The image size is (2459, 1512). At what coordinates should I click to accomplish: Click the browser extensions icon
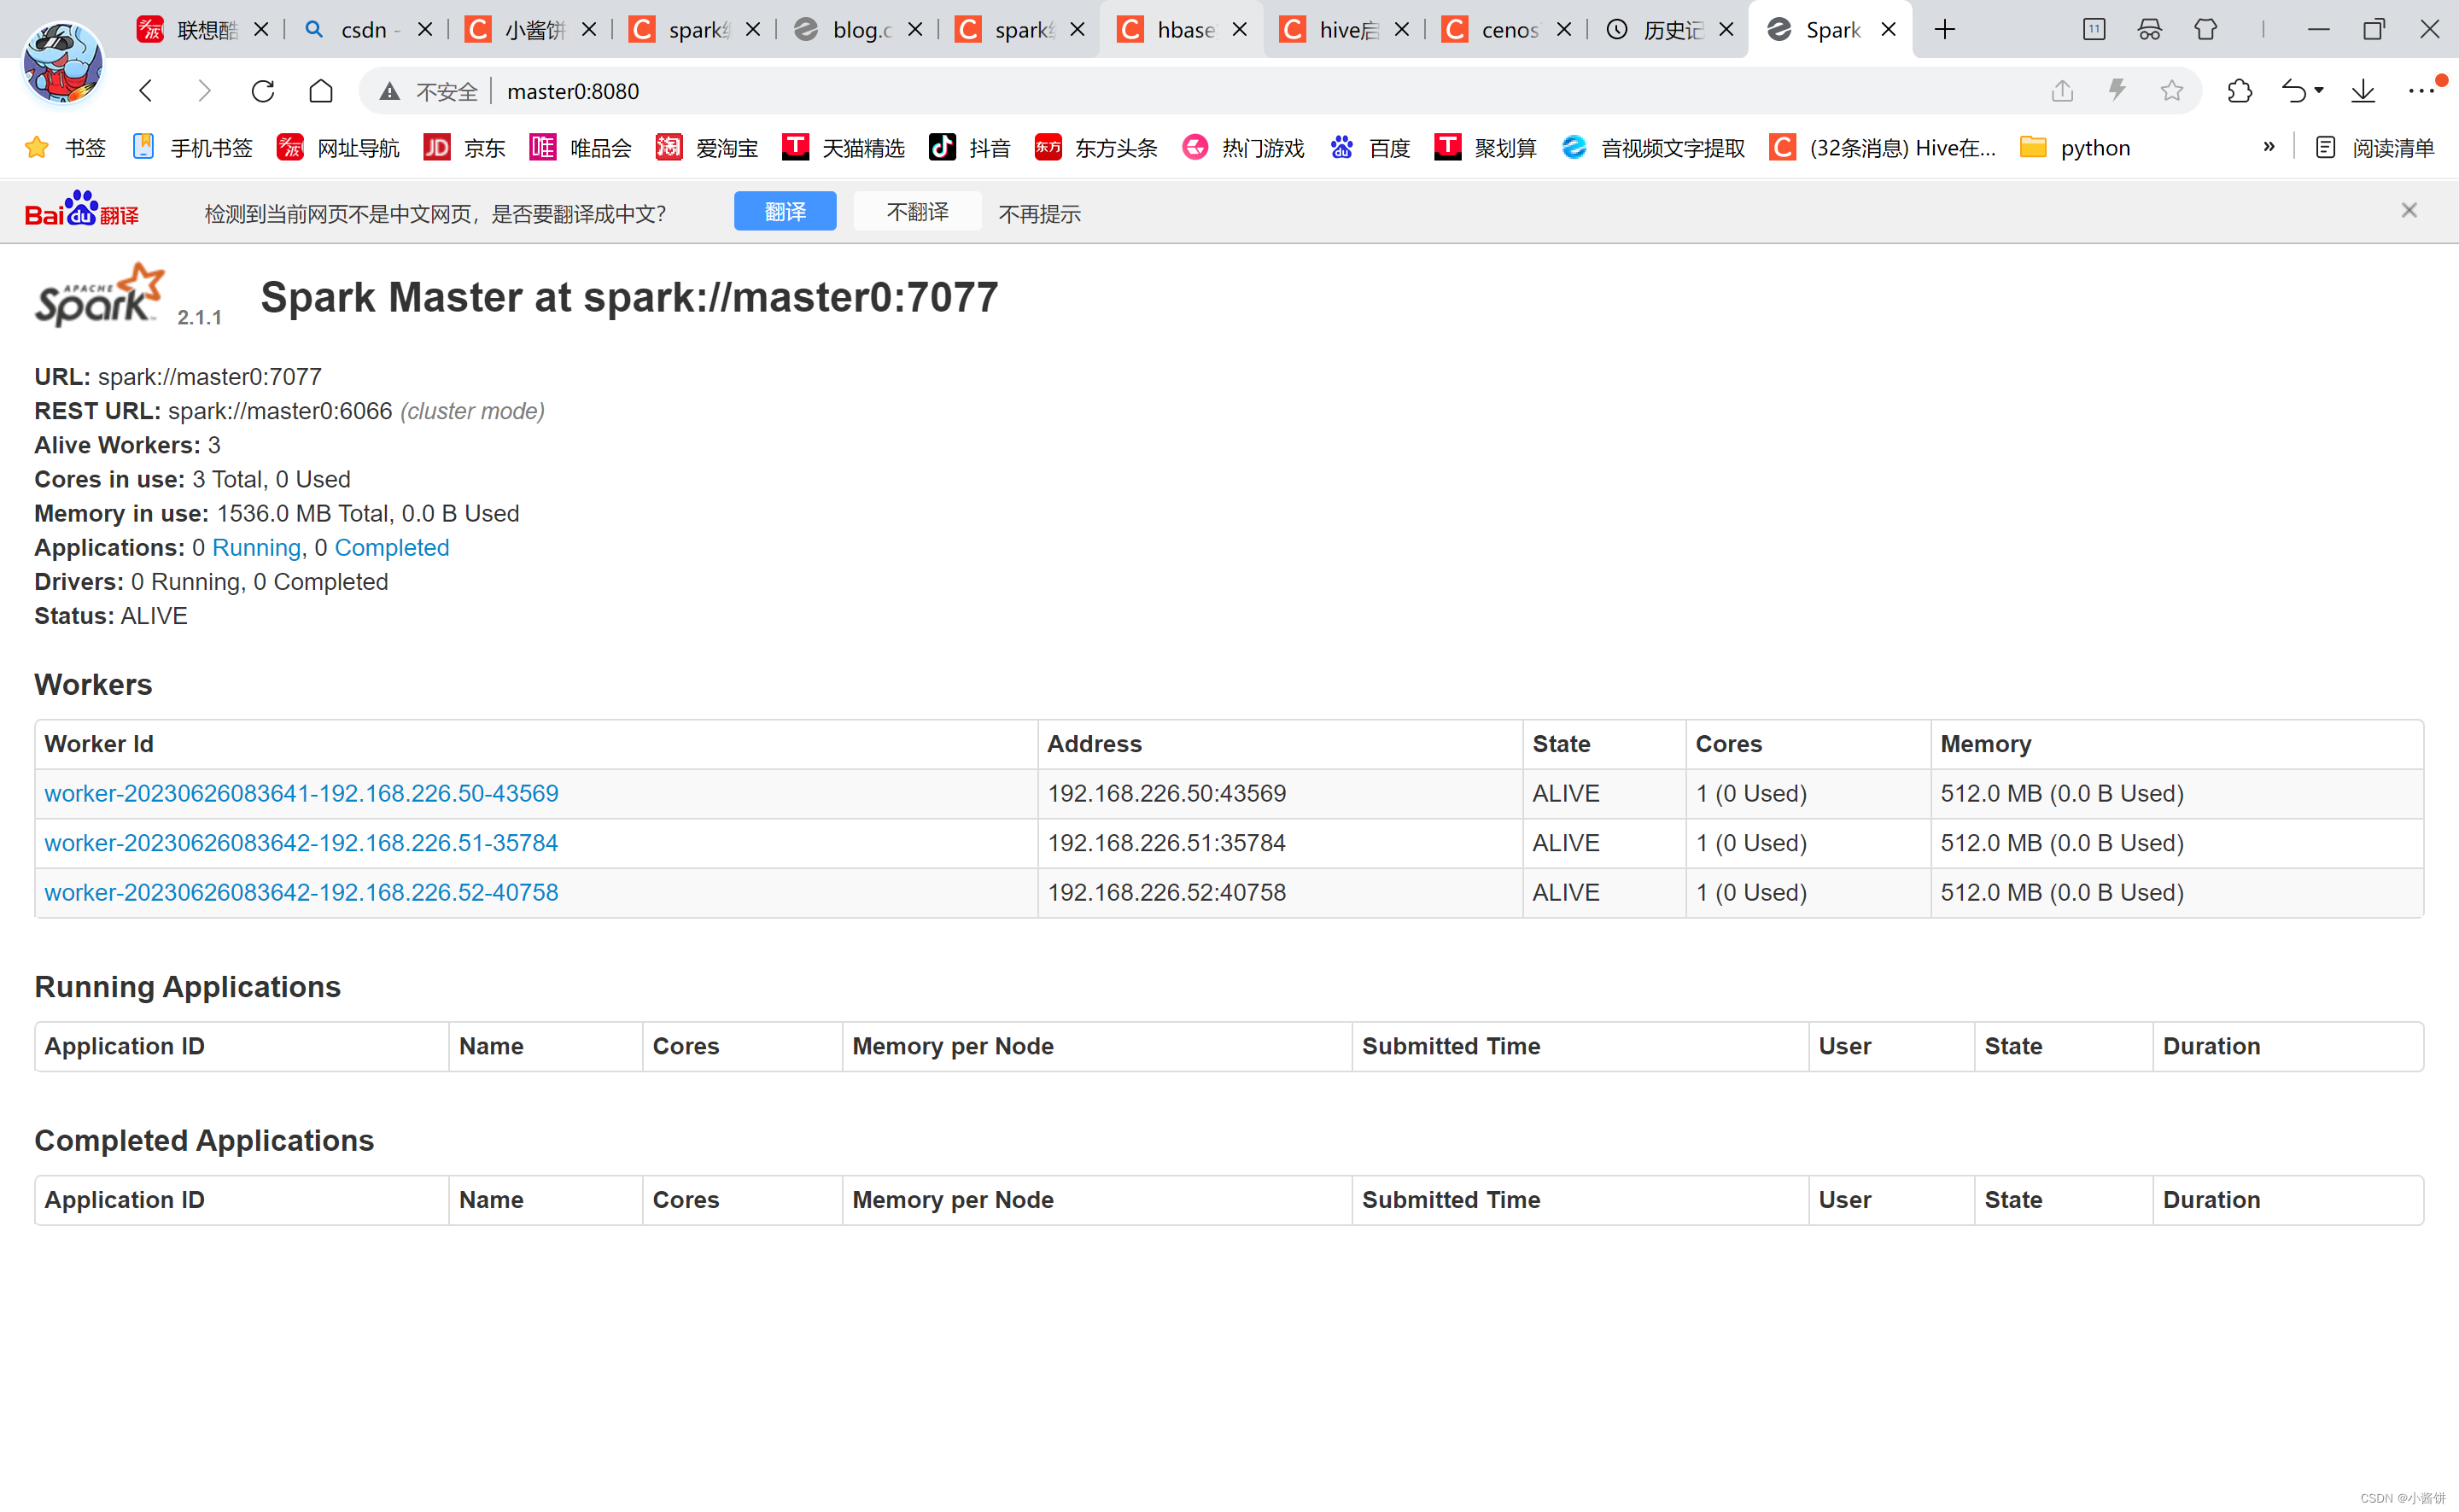[x=2239, y=90]
